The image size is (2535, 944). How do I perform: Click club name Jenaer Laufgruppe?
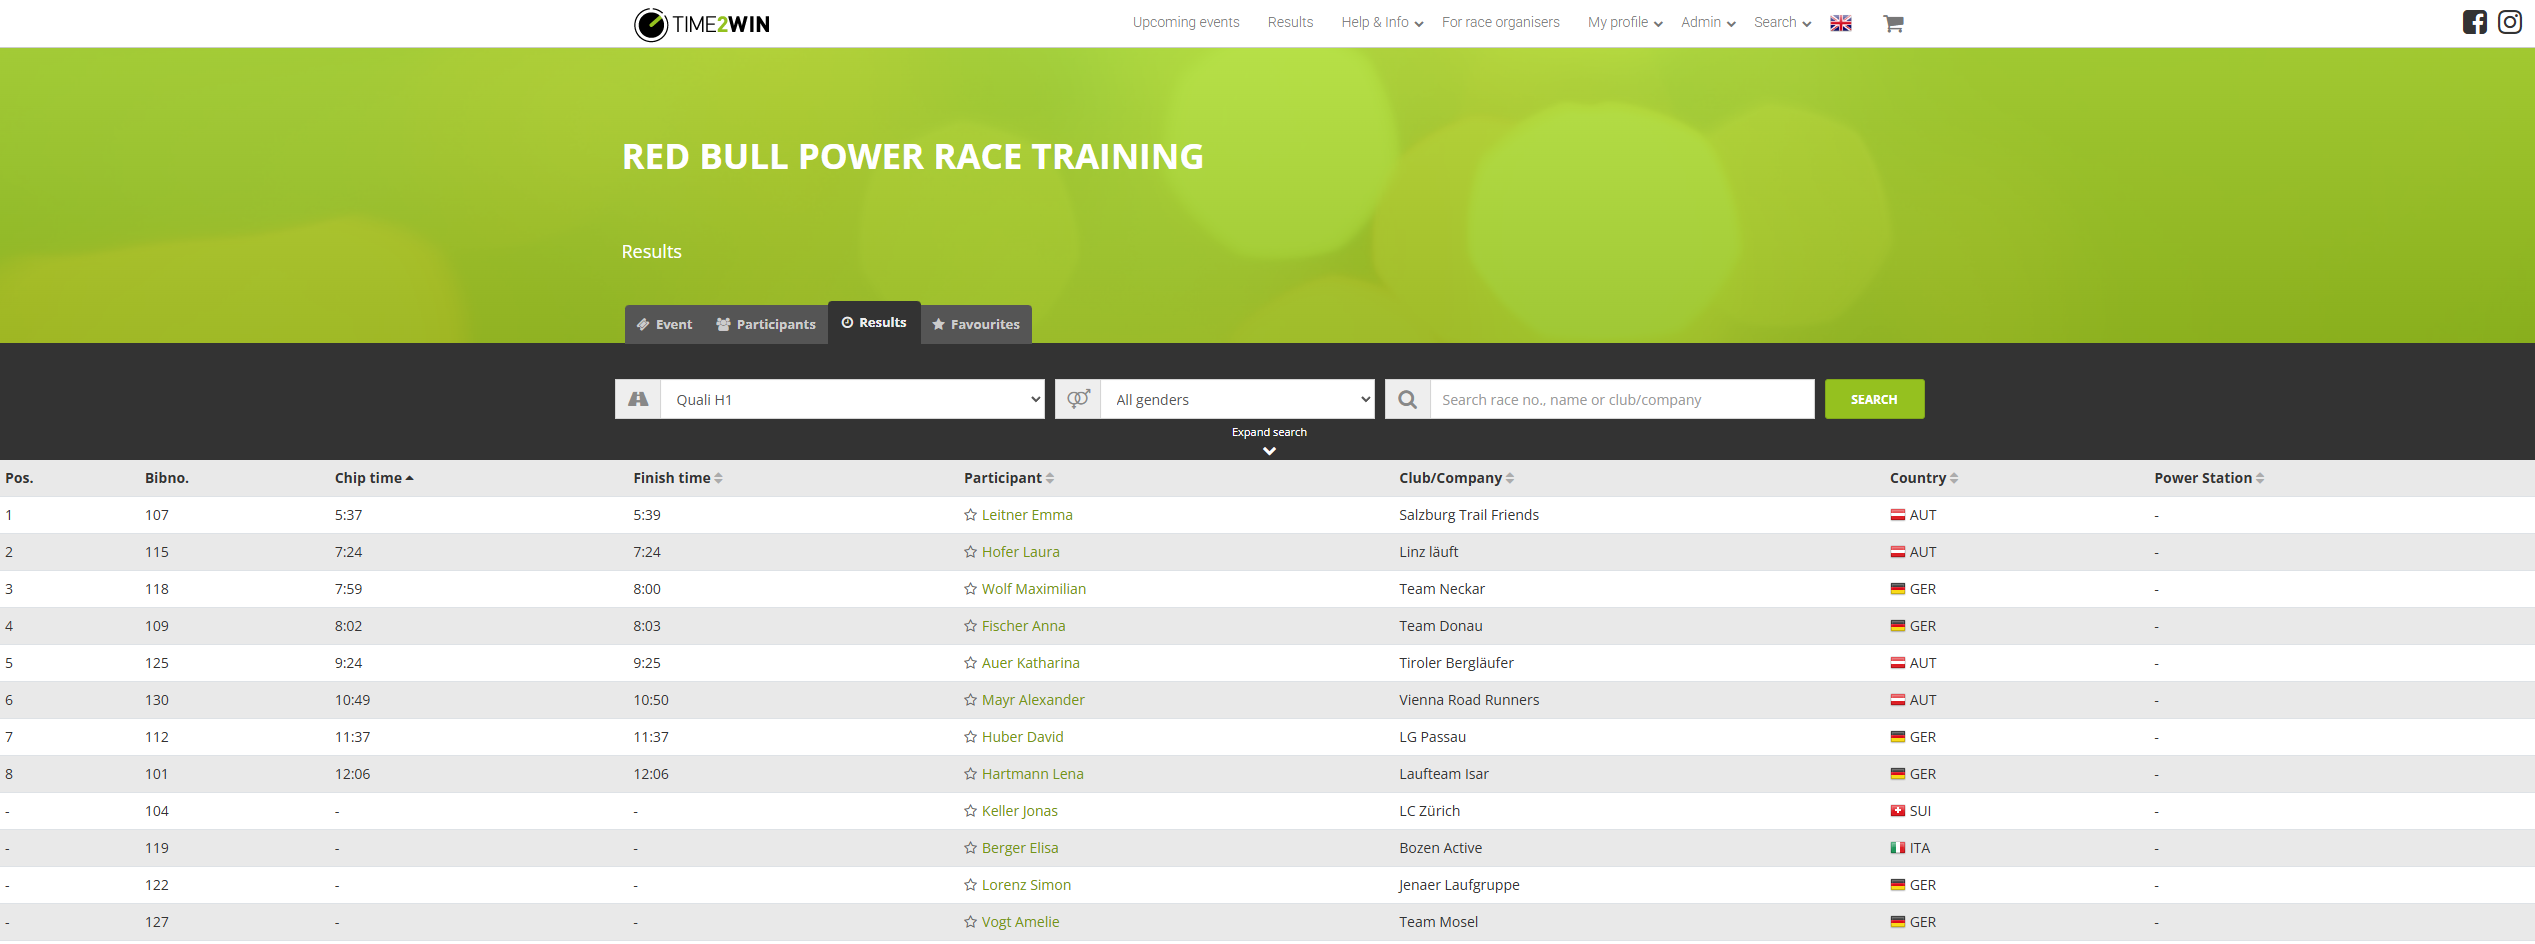[x=1459, y=885]
